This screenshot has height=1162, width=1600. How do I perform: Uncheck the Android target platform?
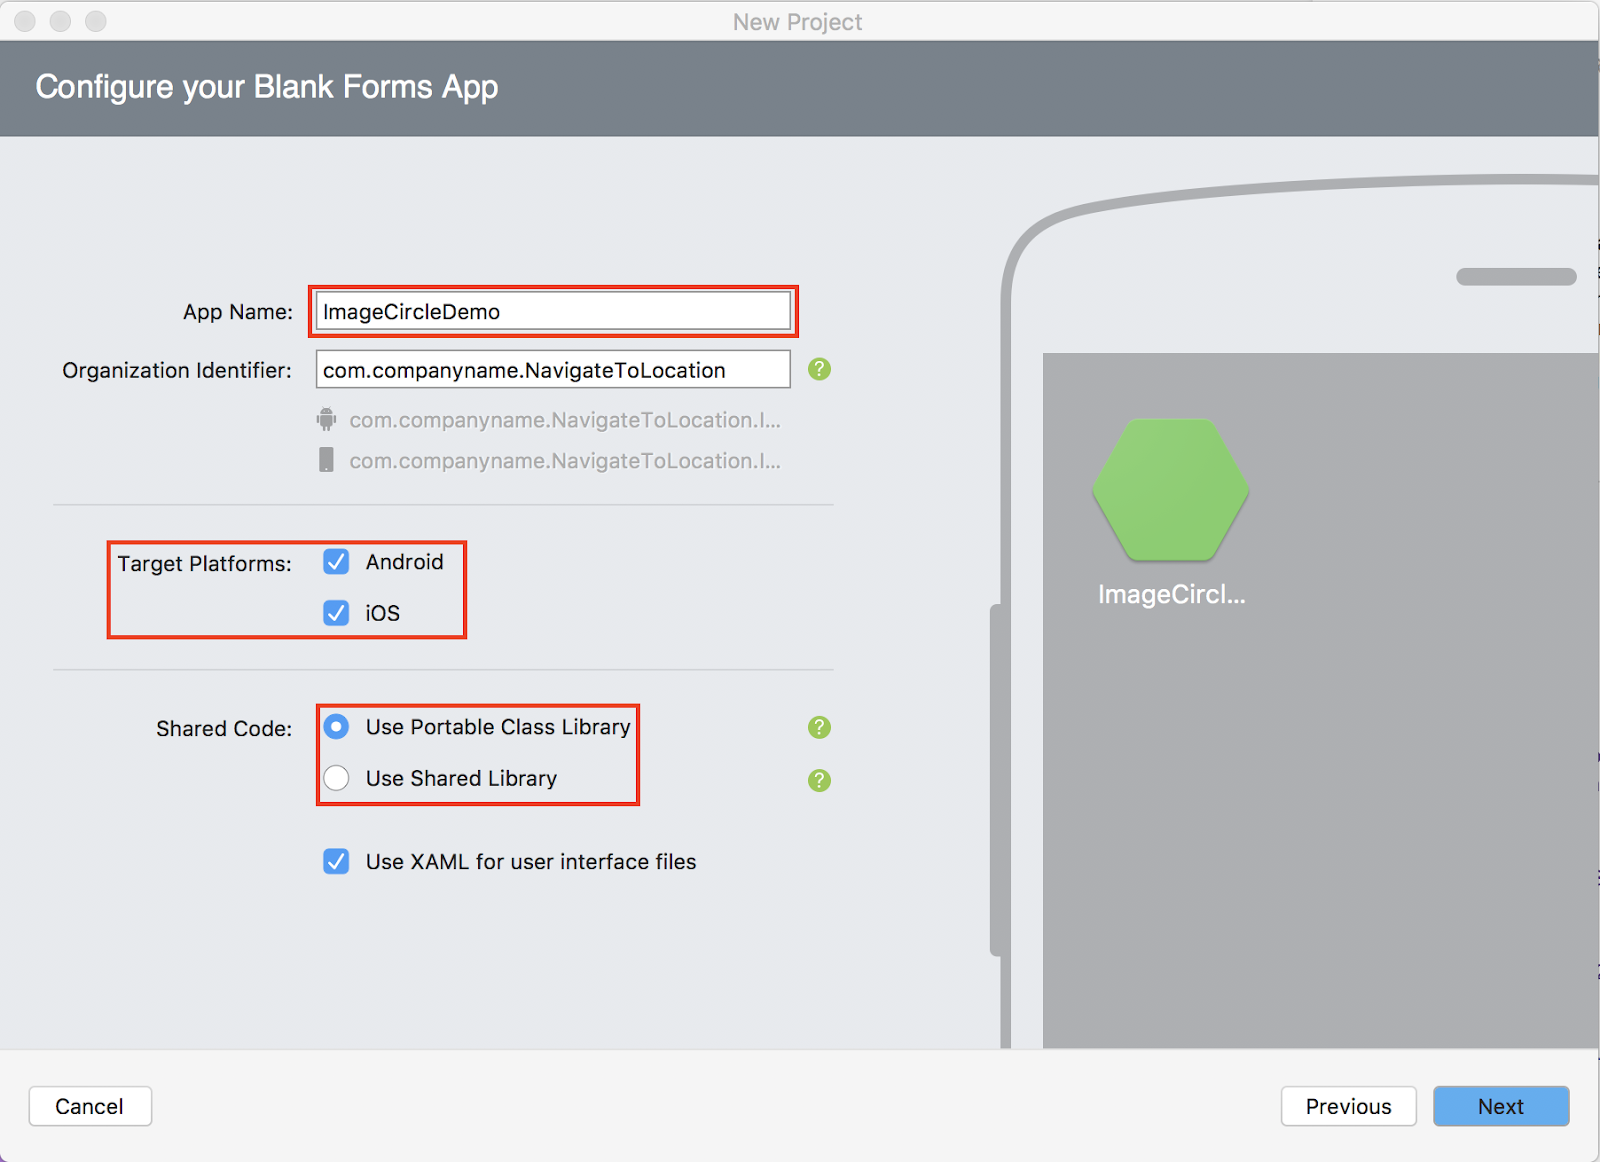click(x=336, y=562)
